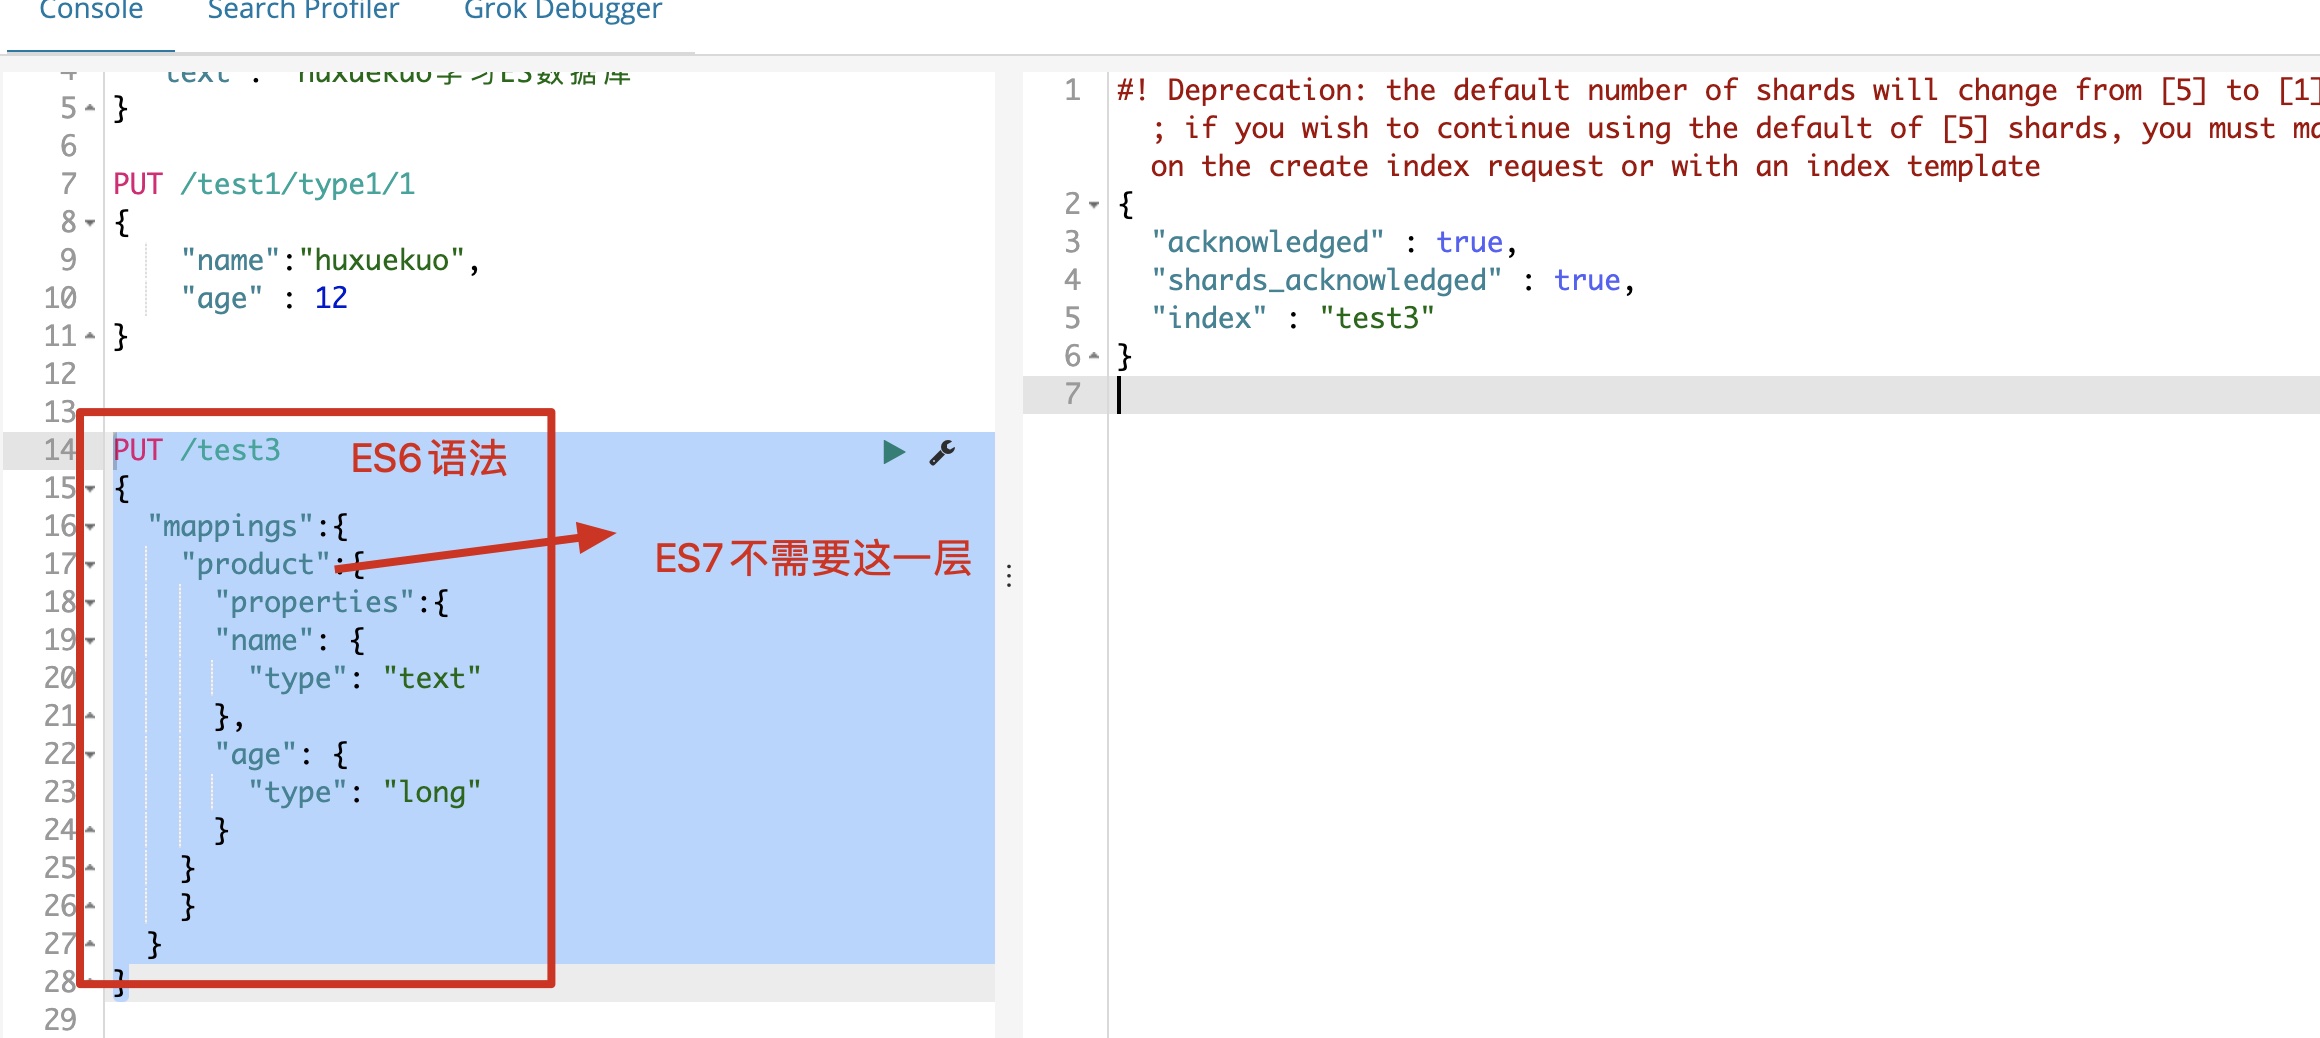Click the PUT /test3 request line
The image size is (2320, 1038).
tap(196, 451)
